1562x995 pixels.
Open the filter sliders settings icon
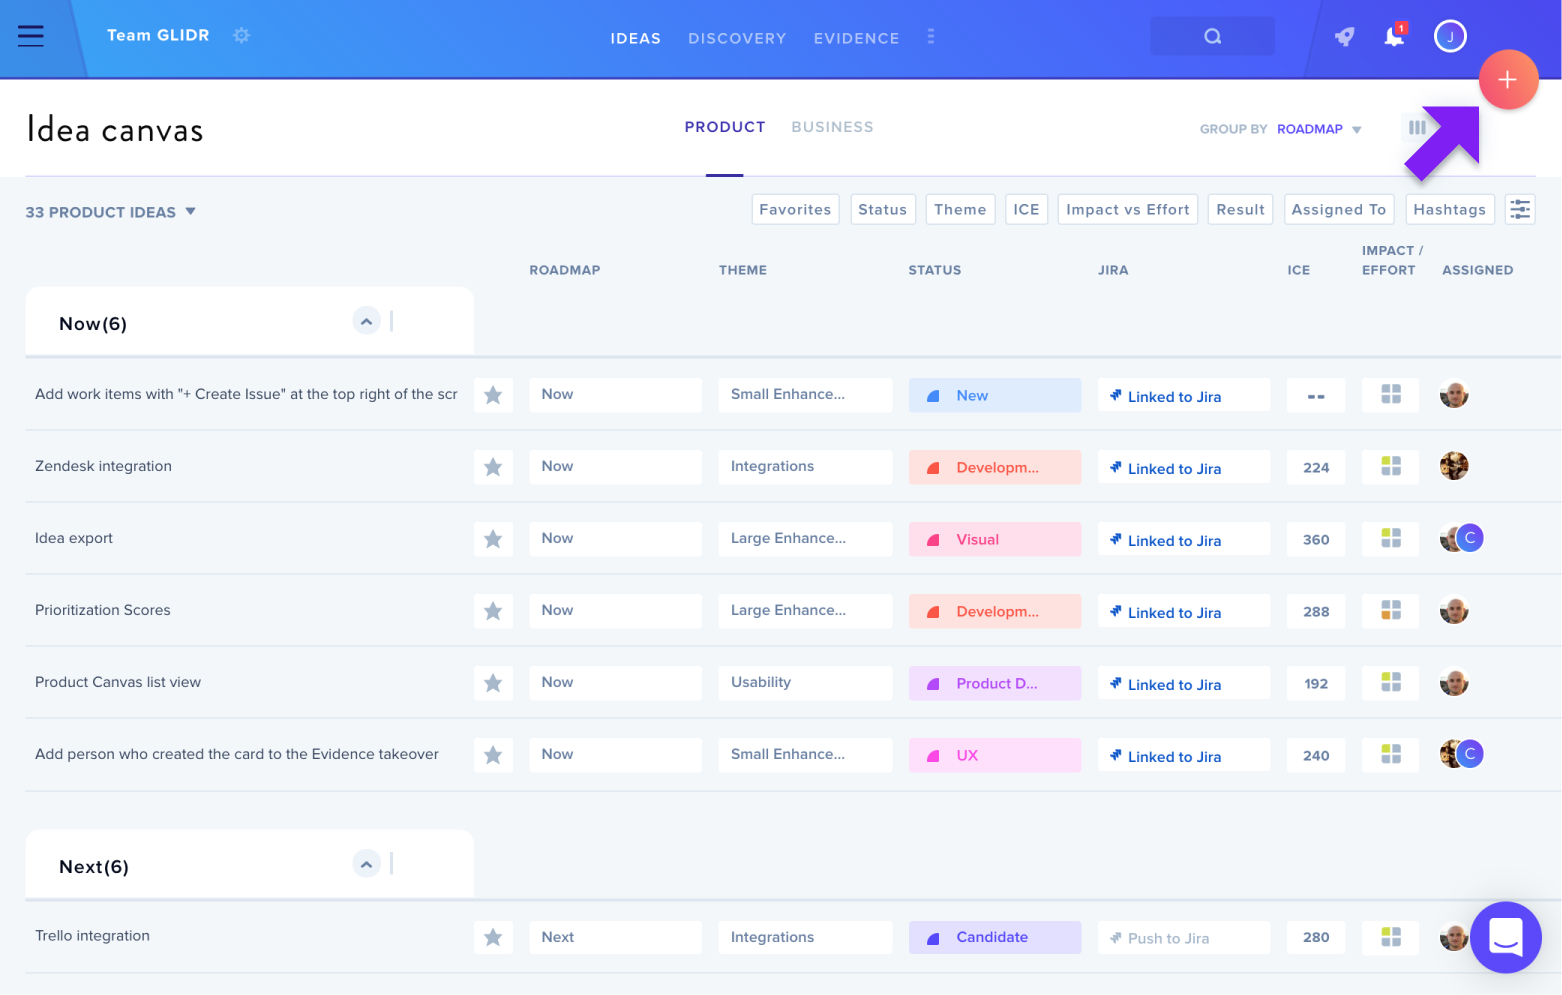point(1520,210)
